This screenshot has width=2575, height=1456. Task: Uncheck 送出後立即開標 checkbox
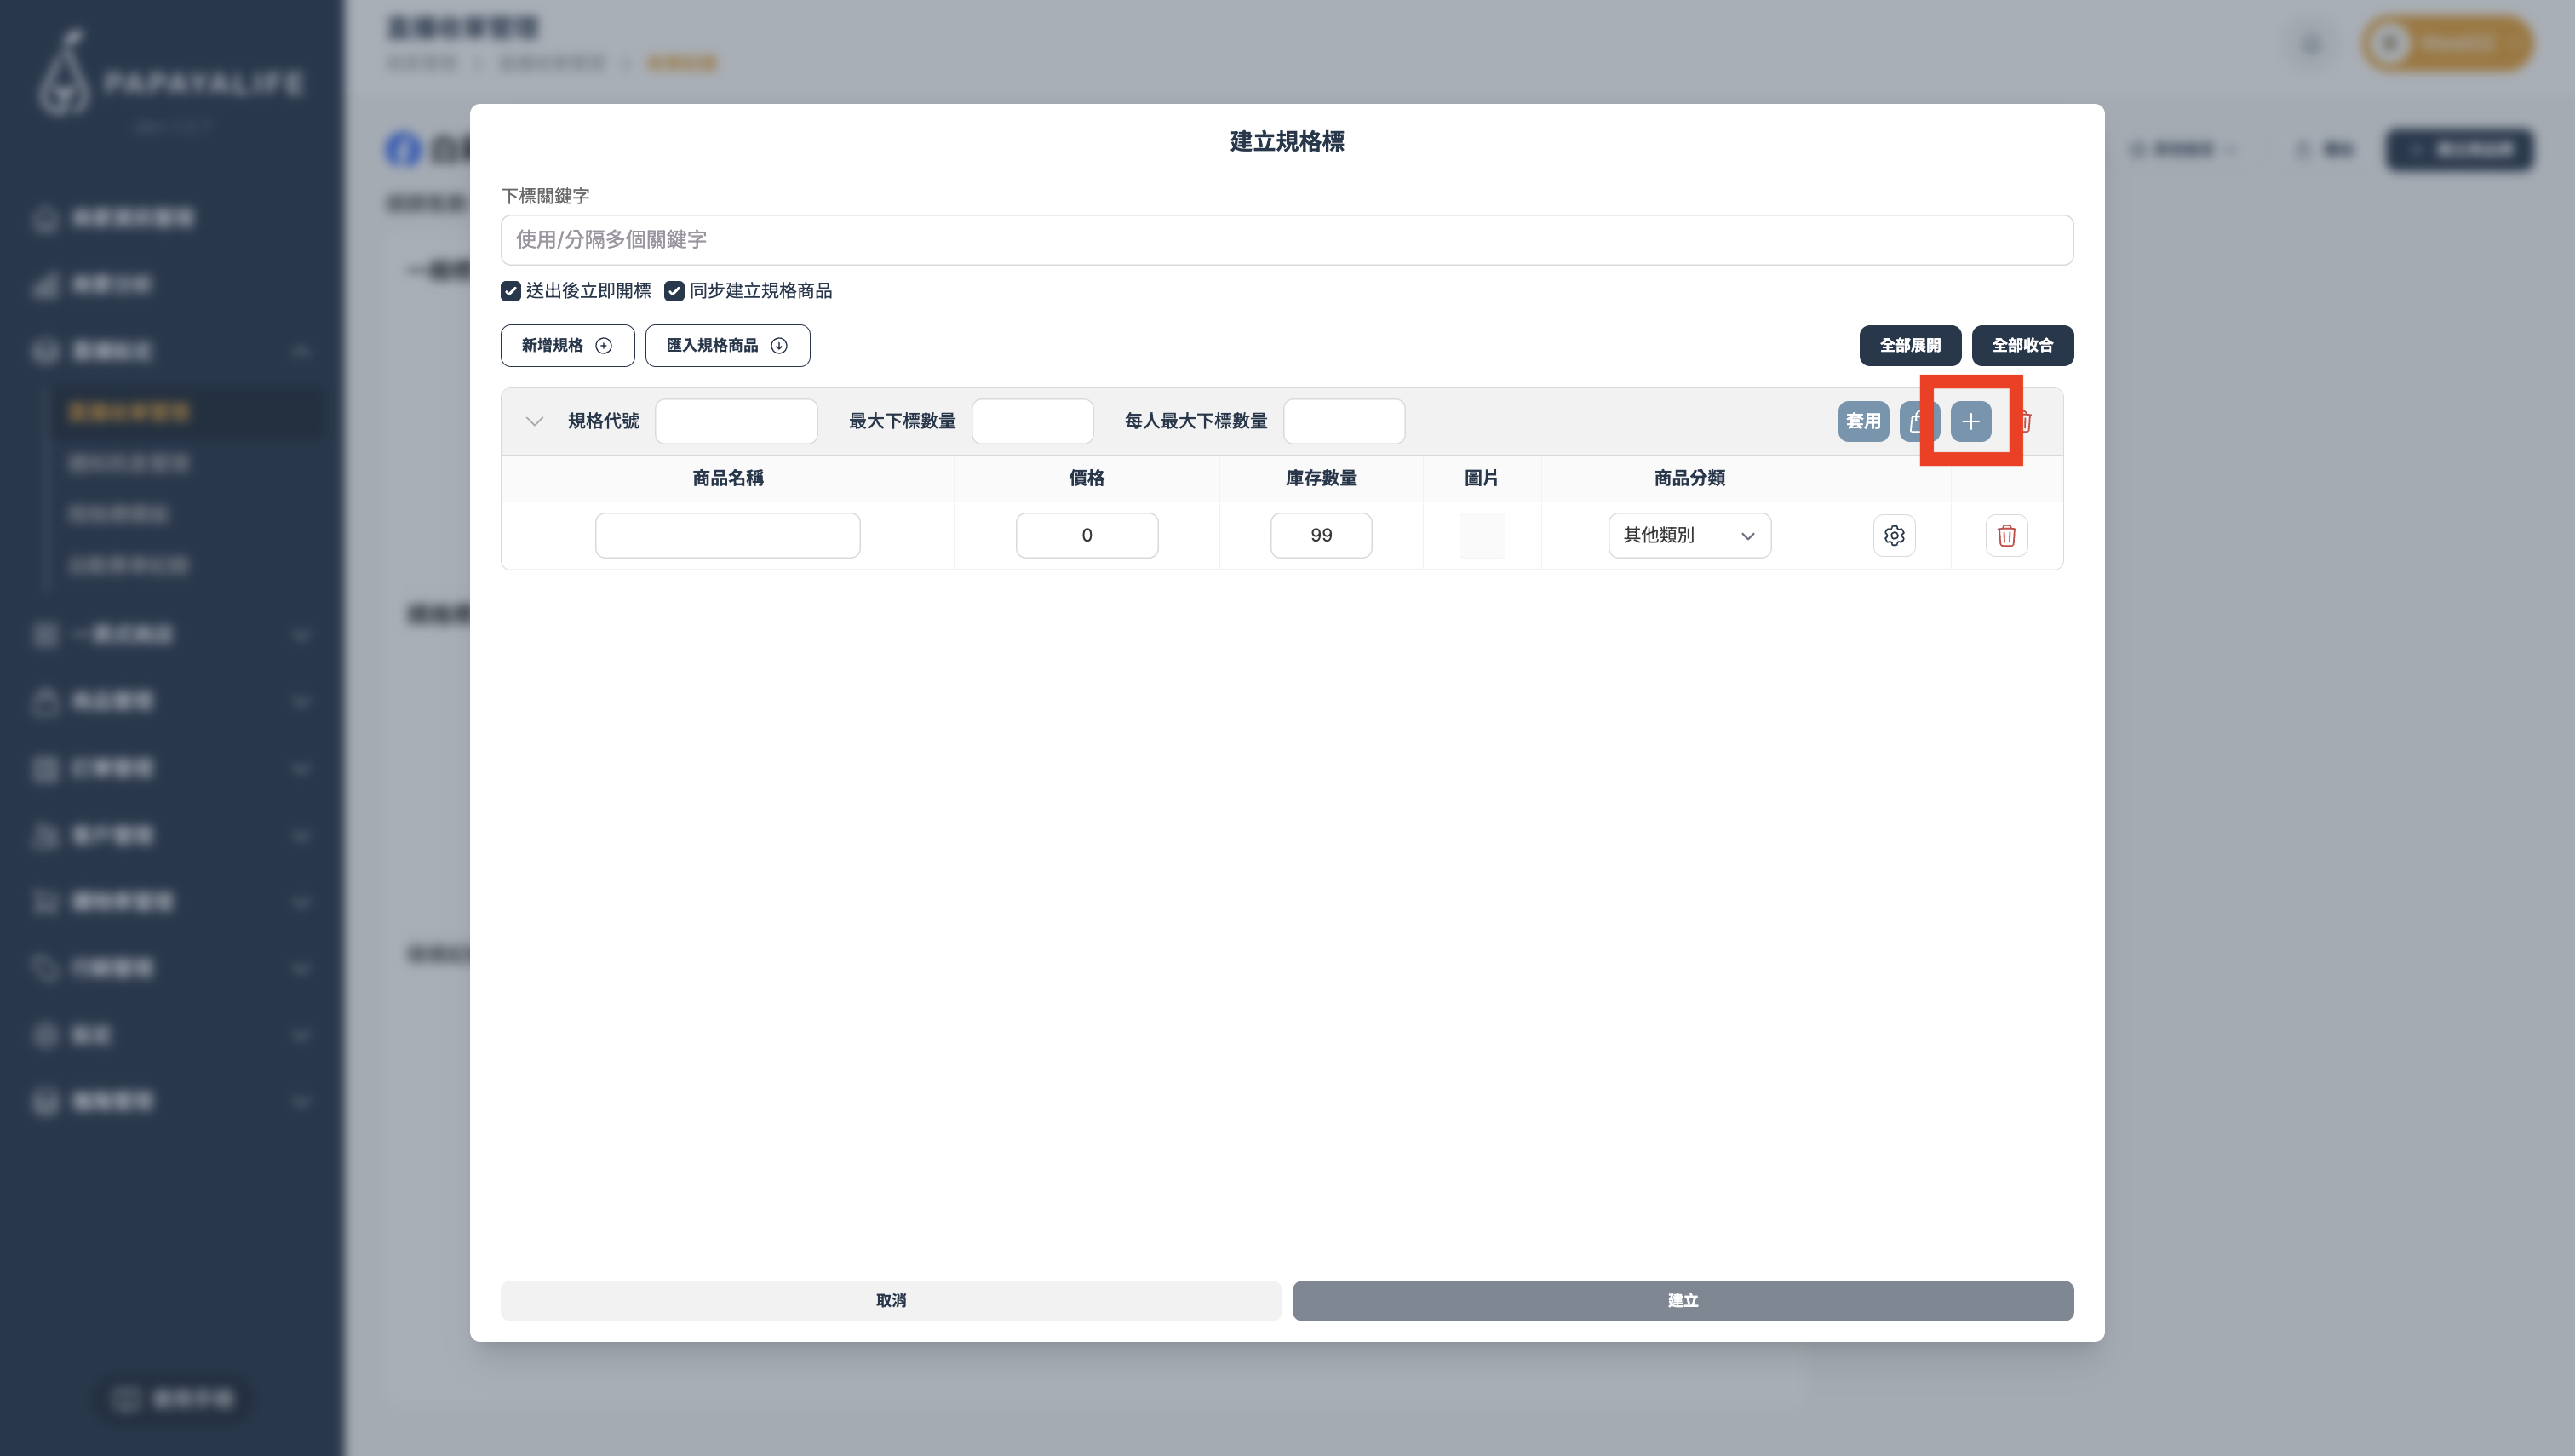pyautogui.click(x=511, y=291)
